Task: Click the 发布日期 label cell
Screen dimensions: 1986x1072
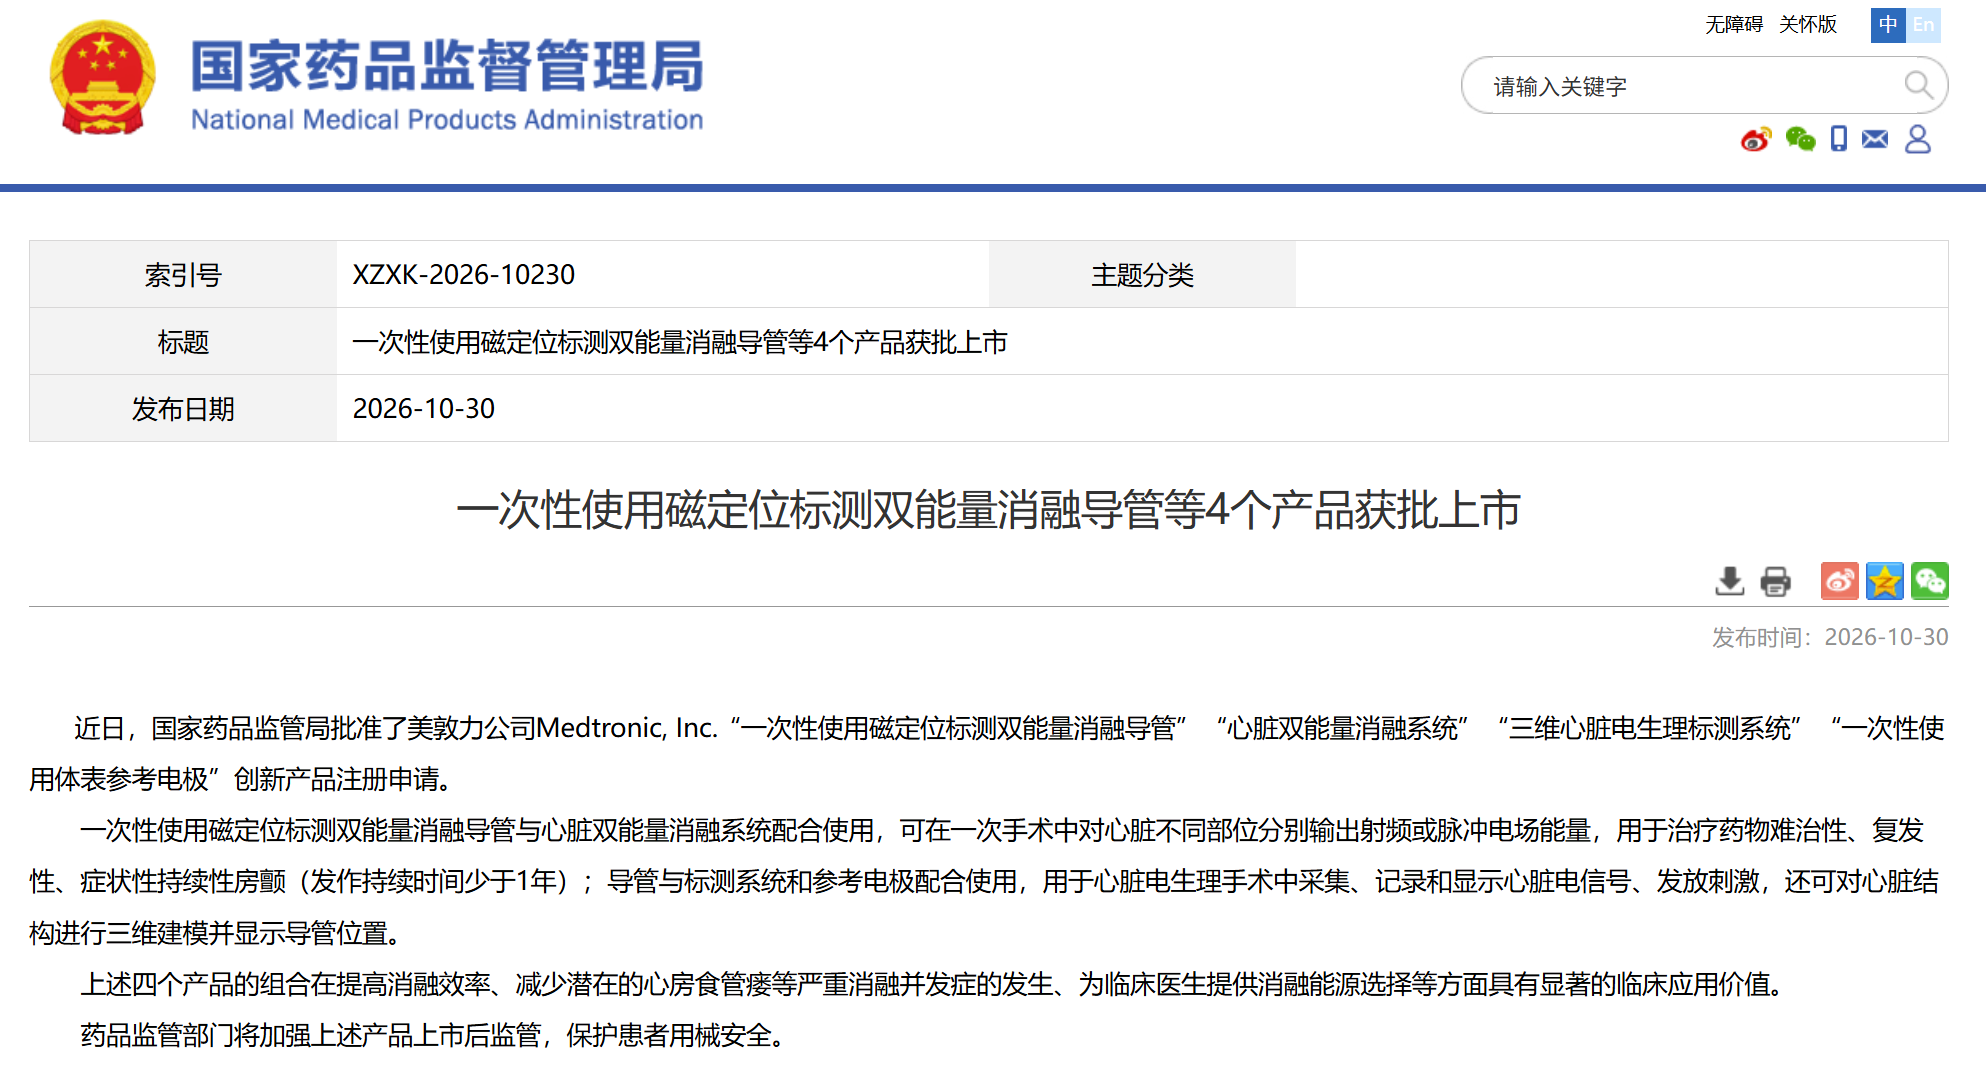Action: pos(183,408)
